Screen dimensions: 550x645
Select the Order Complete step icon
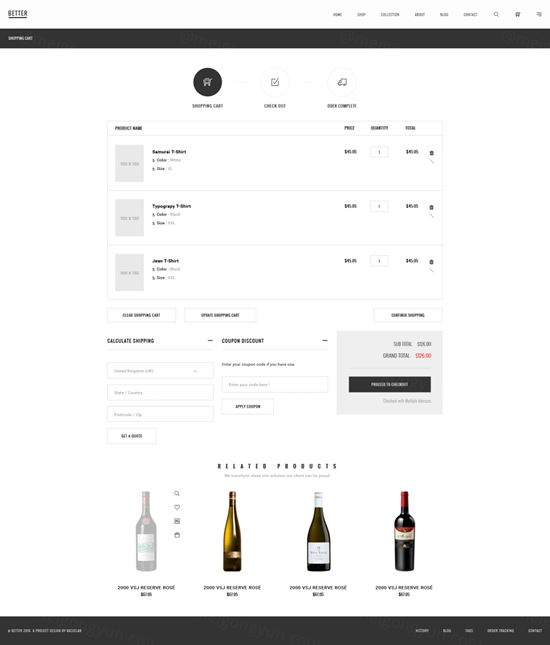pos(342,82)
